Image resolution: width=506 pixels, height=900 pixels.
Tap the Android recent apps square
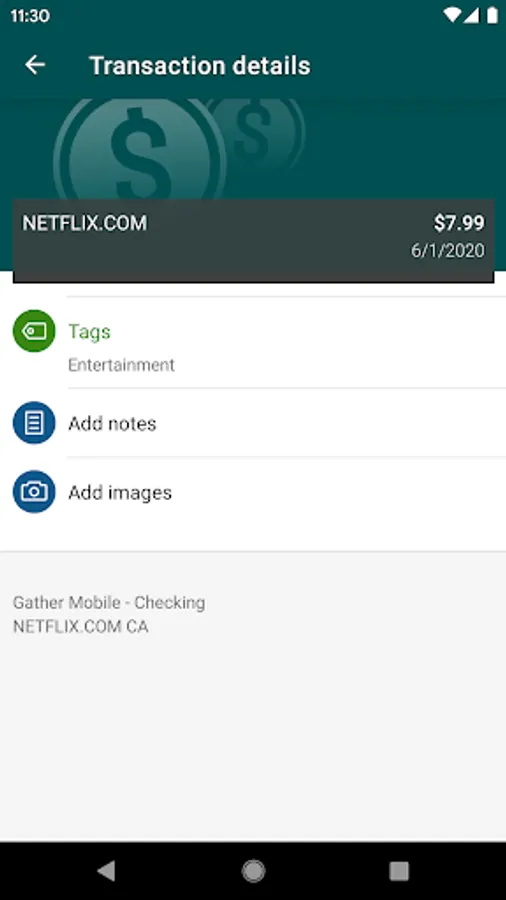tap(399, 871)
